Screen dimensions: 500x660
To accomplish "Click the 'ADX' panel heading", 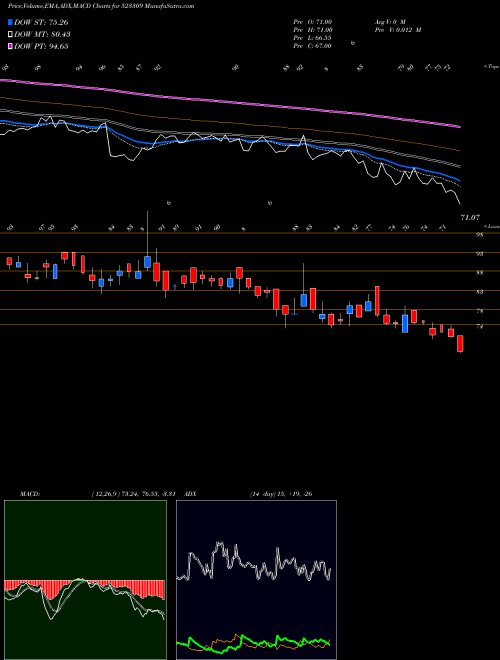I will coord(190,494).
